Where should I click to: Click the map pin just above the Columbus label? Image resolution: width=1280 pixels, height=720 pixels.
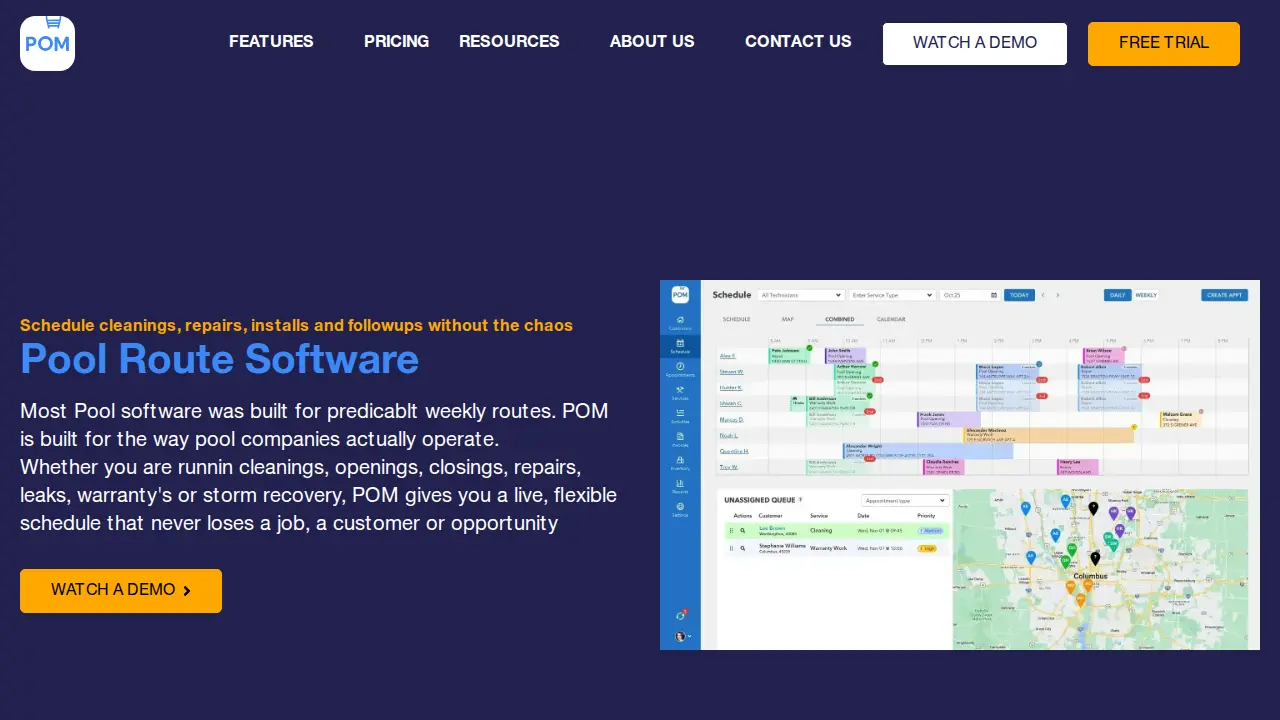click(1095, 557)
